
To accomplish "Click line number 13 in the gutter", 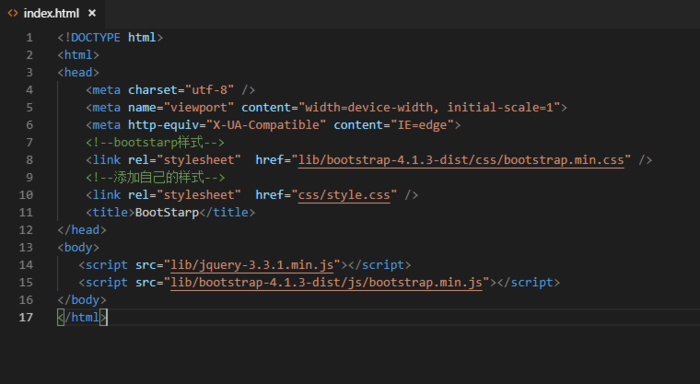I will coord(26,247).
